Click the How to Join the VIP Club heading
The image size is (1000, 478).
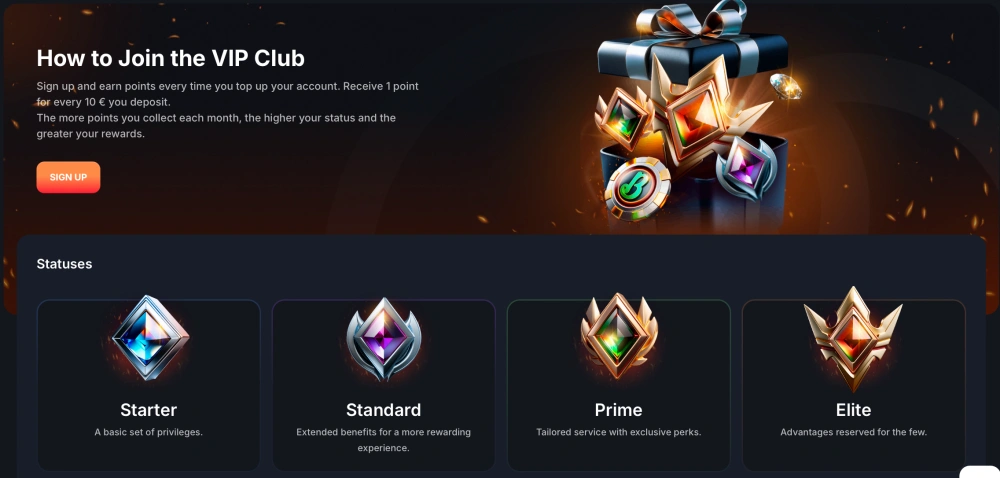coord(170,58)
